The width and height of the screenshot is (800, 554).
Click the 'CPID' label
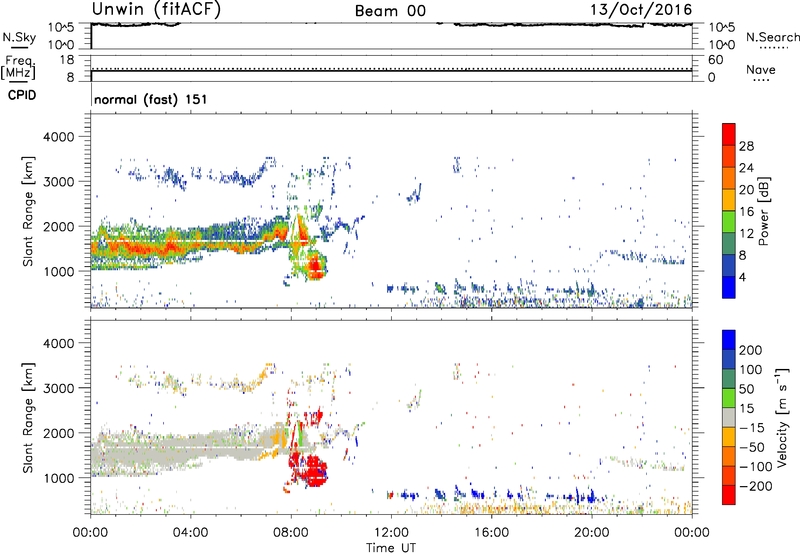click(x=22, y=95)
